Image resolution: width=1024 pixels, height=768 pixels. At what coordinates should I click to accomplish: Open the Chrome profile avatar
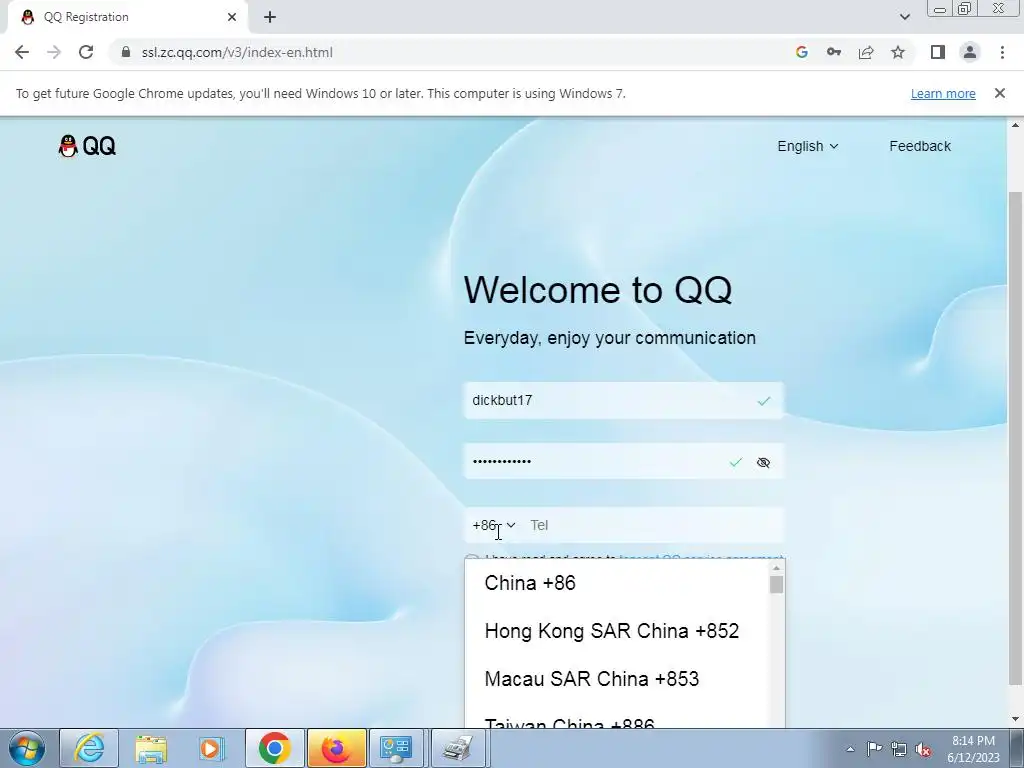point(970,52)
